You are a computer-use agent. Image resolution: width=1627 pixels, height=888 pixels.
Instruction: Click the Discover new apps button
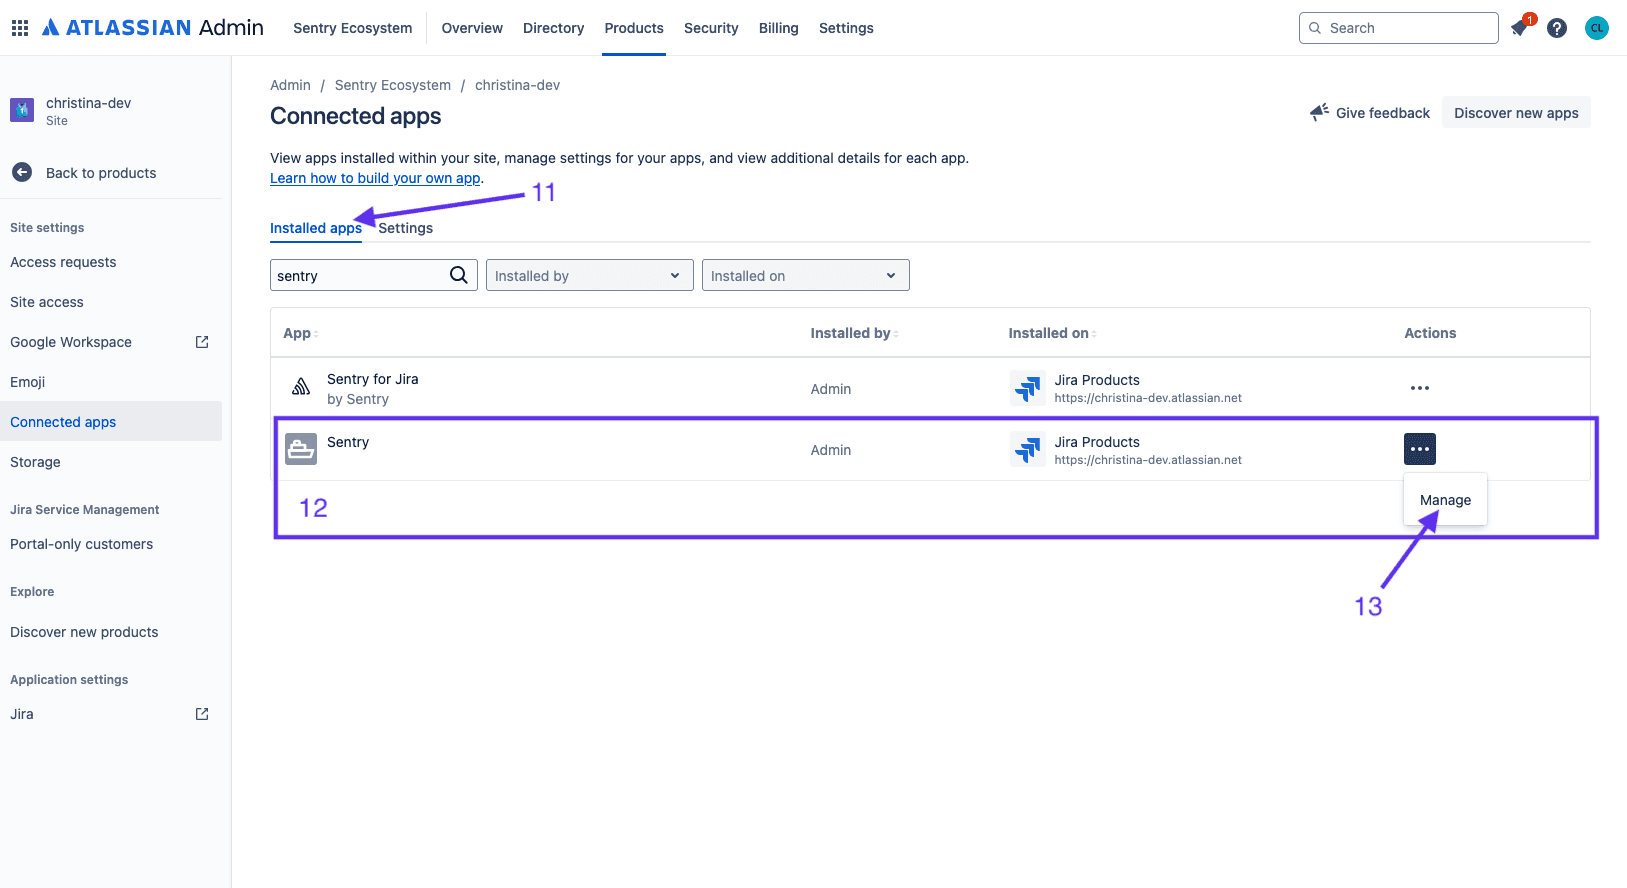click(x=1516, y=113)
